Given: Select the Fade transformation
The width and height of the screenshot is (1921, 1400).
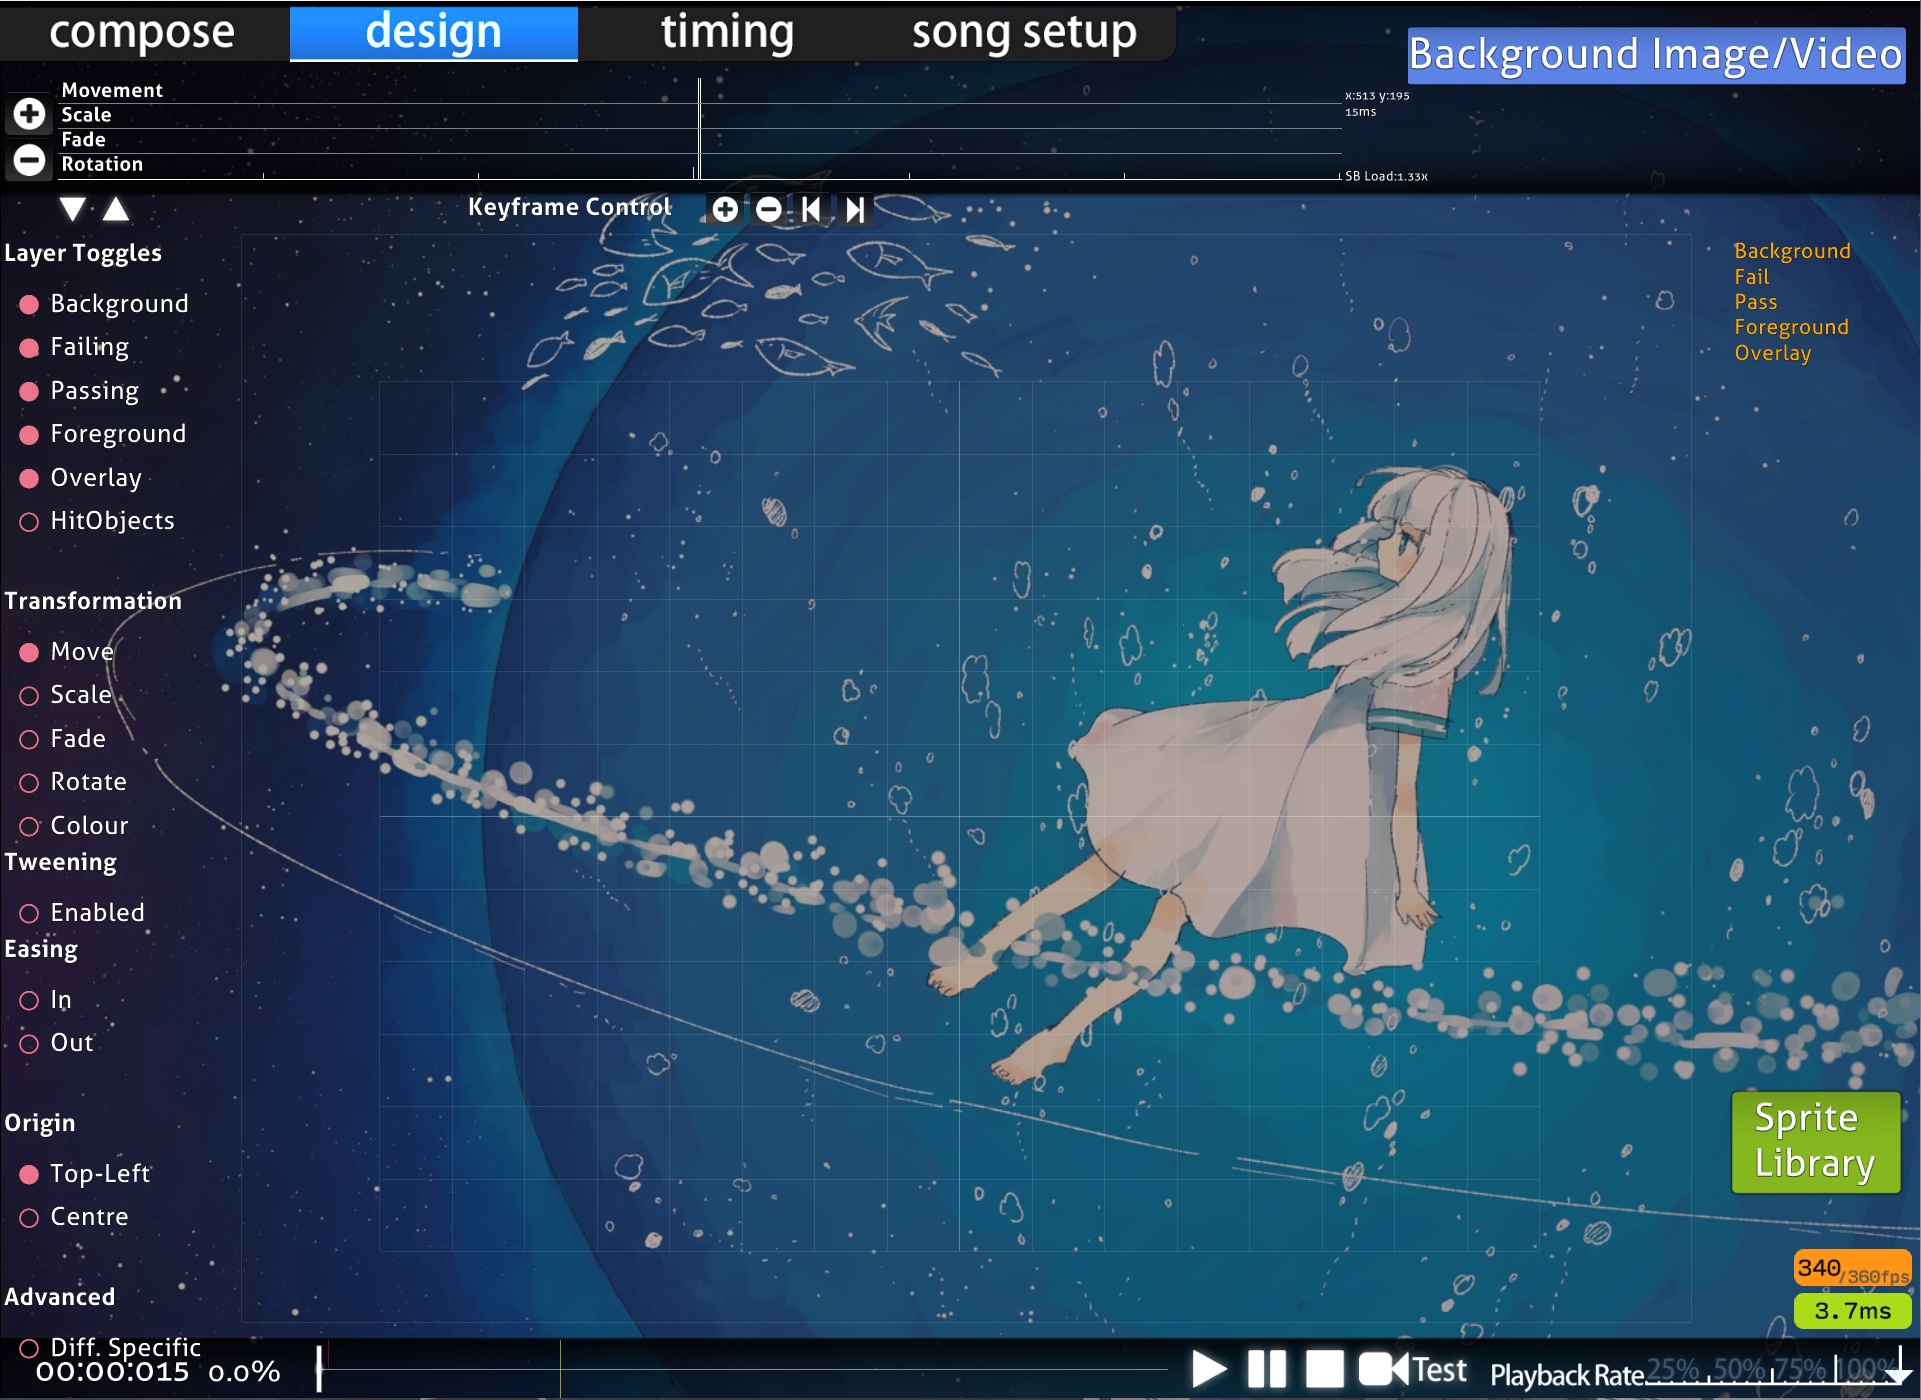Looking at the screenshot, I should pos(63,739).
